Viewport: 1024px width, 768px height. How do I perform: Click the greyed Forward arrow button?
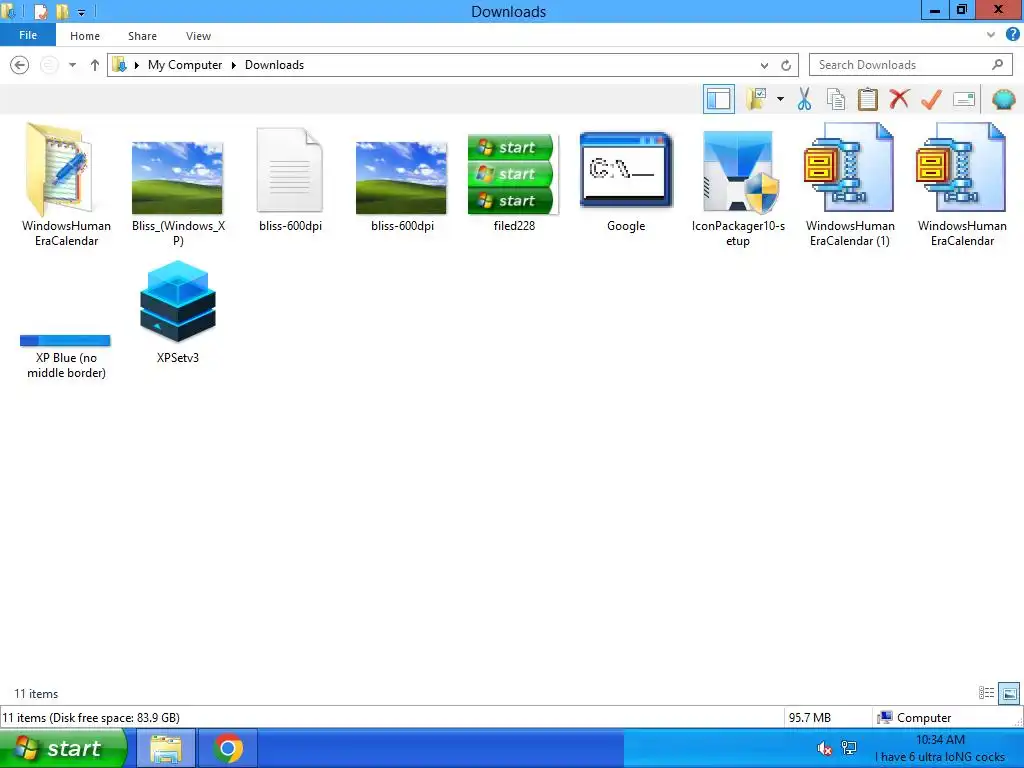click(49, 65)
